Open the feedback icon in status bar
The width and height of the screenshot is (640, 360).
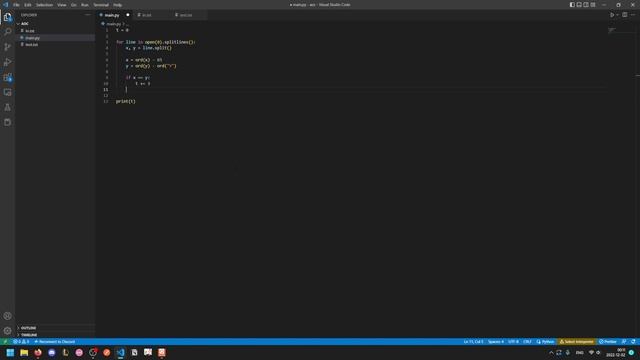[624, 342]
